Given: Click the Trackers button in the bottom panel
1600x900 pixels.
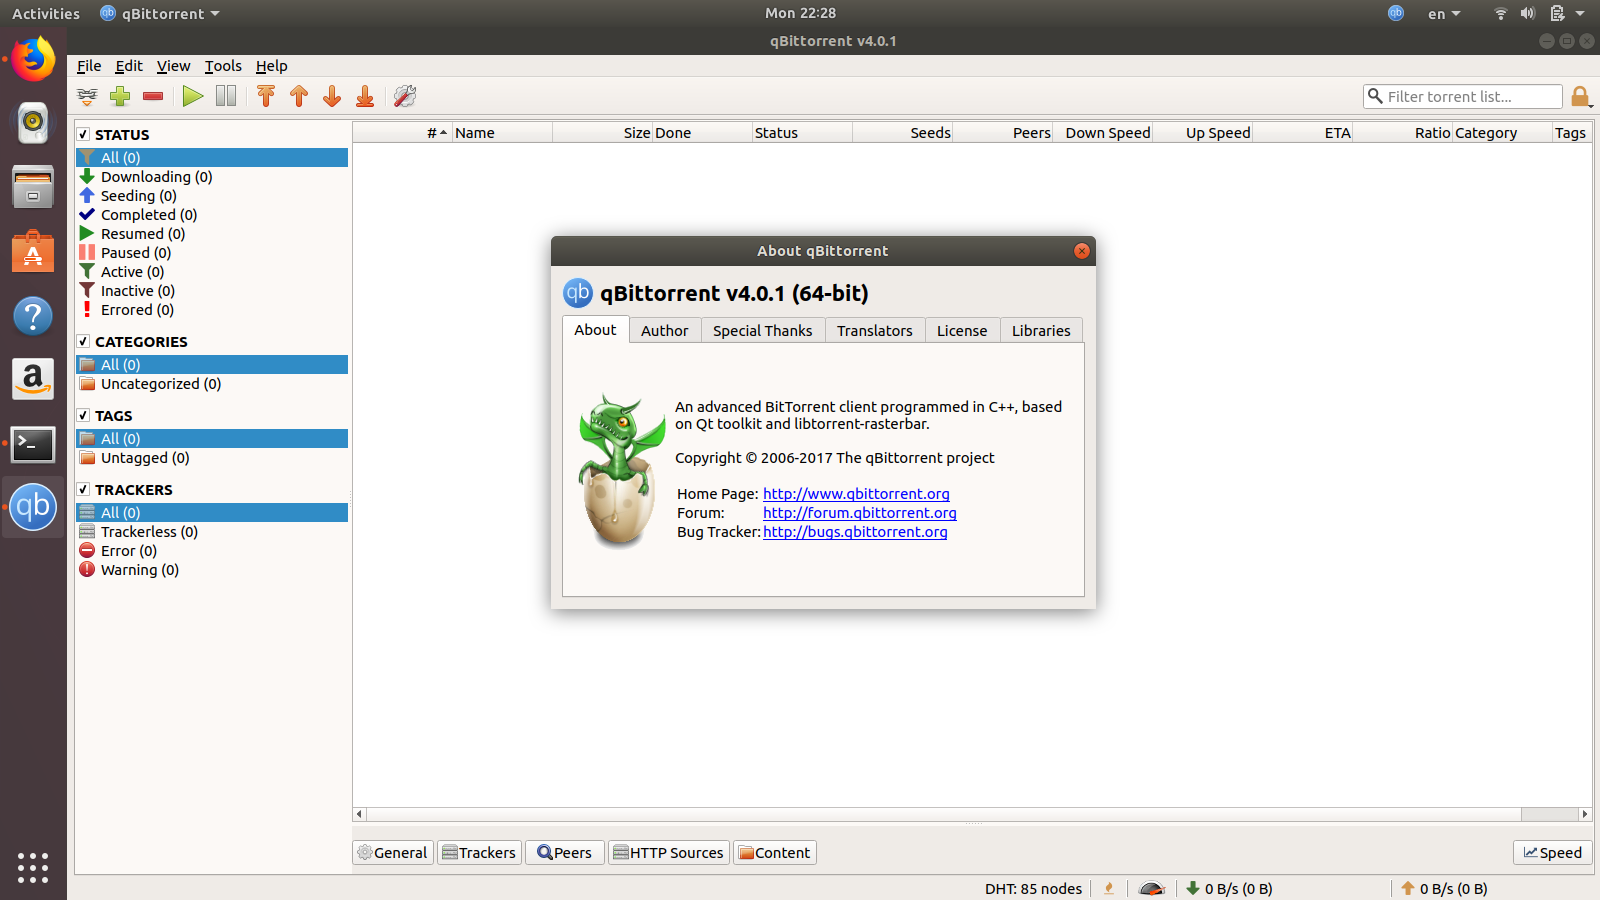Looking at the screenshot, I should pos(480,853).
